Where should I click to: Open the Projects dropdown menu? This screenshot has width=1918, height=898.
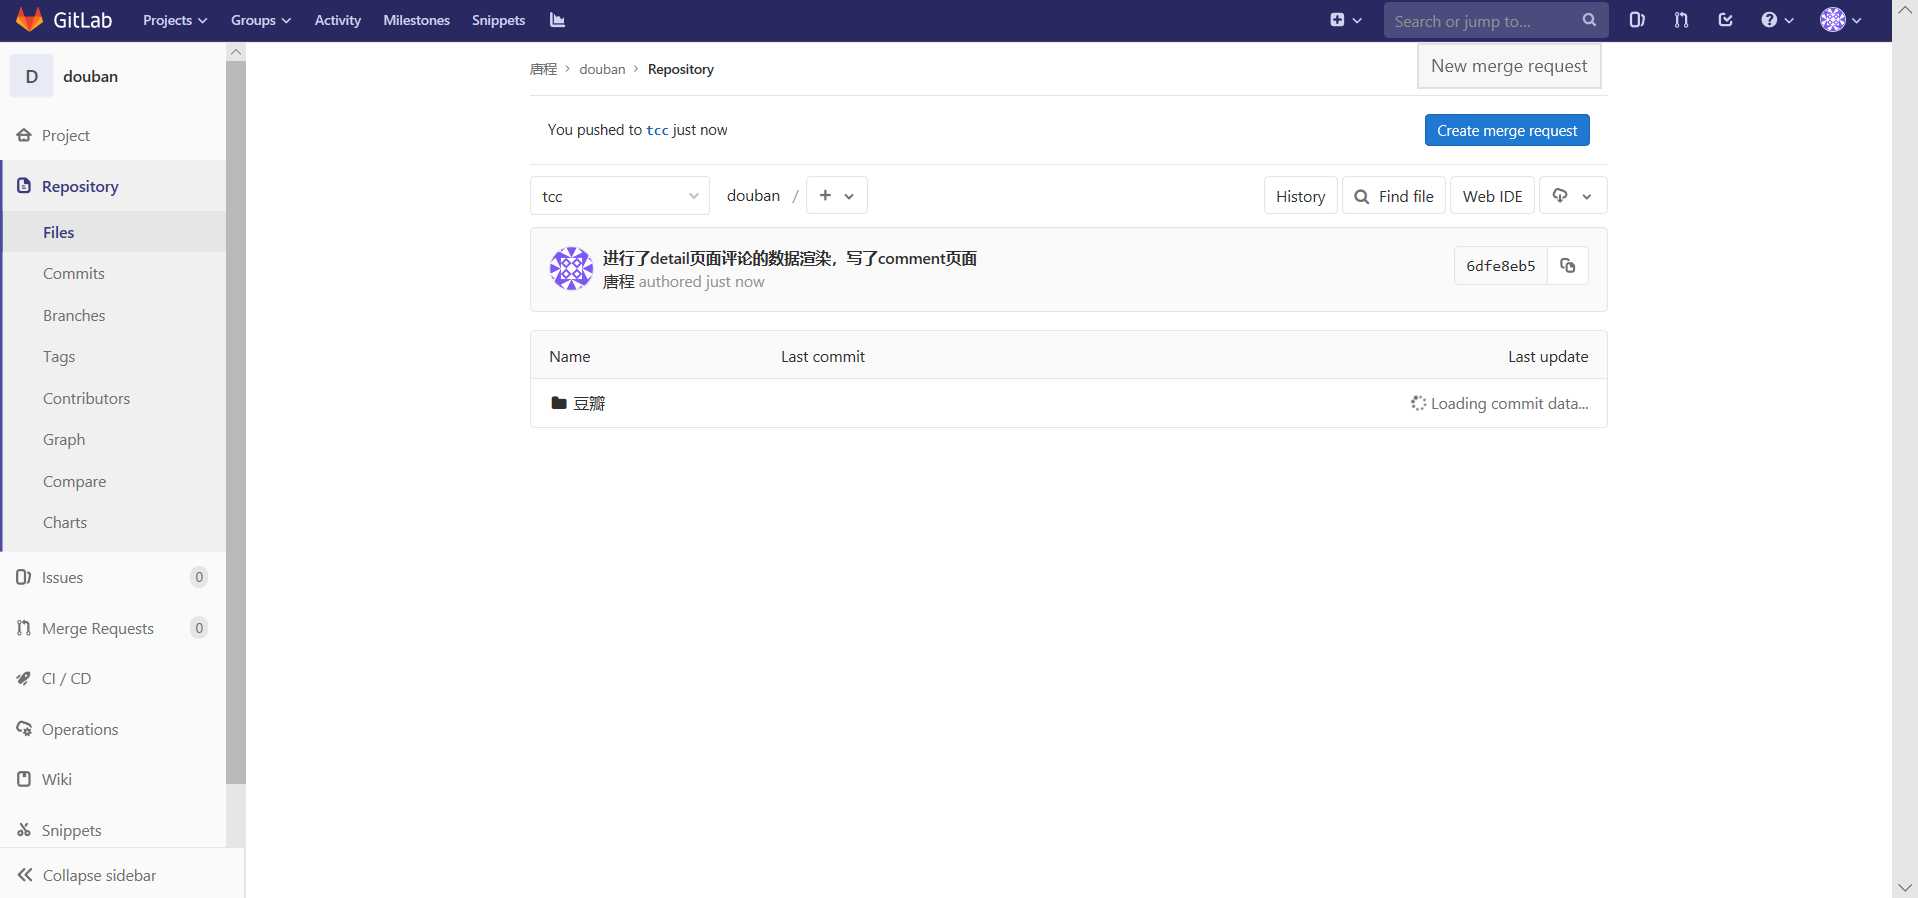[175, 20]
